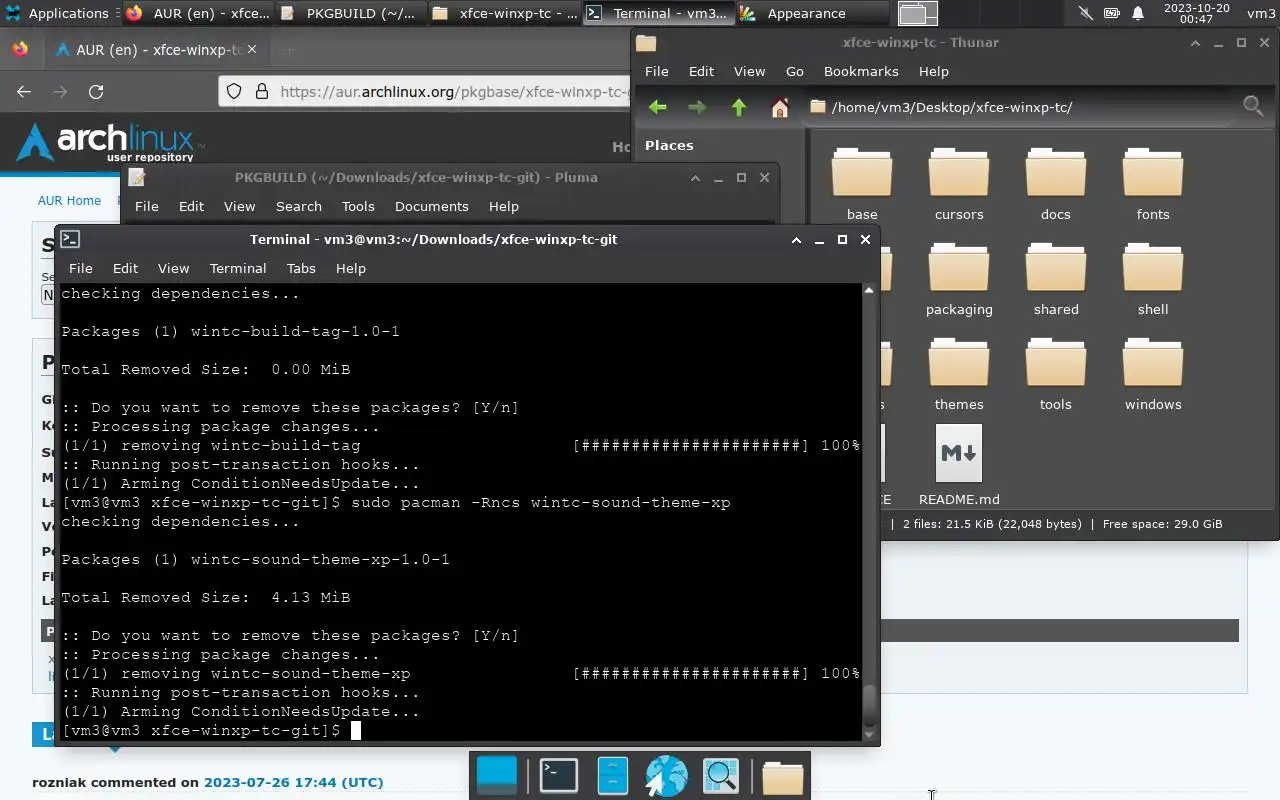Switch to the AUR Firefox window in the taskbar
Image resolution: width=1280 pixels, height=800 pixels.
[198, 13]
